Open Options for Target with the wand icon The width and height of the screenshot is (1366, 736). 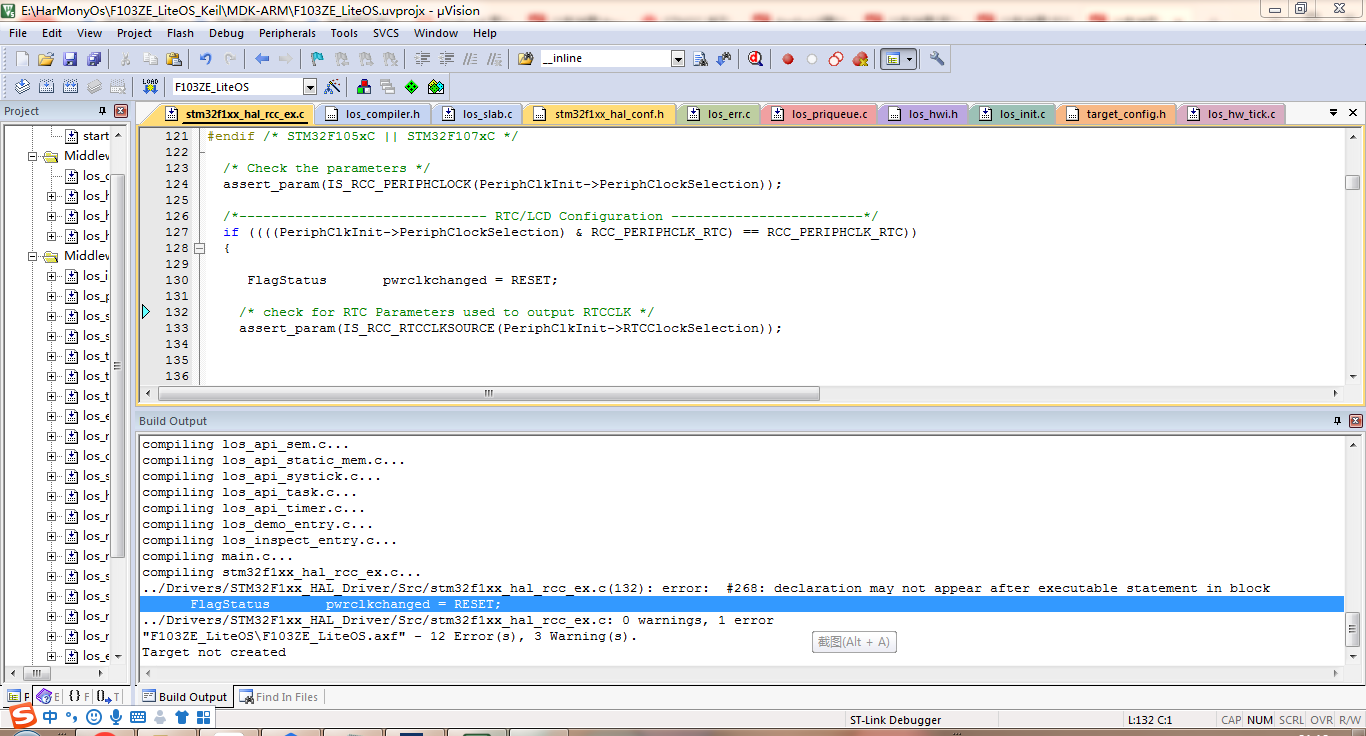(330, 86)
